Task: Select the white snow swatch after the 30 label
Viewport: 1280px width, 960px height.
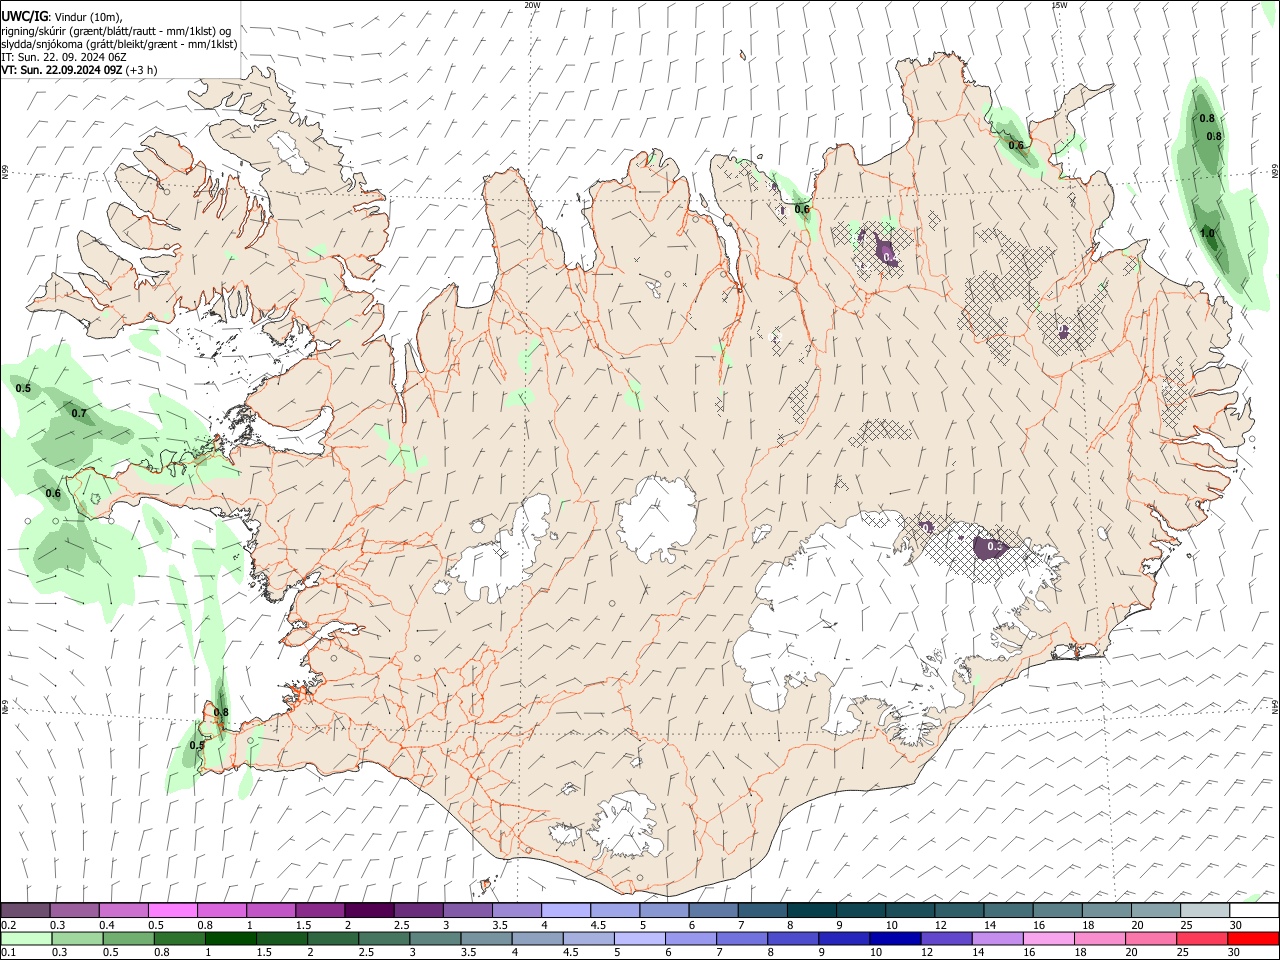Action: pos(1254,911)
